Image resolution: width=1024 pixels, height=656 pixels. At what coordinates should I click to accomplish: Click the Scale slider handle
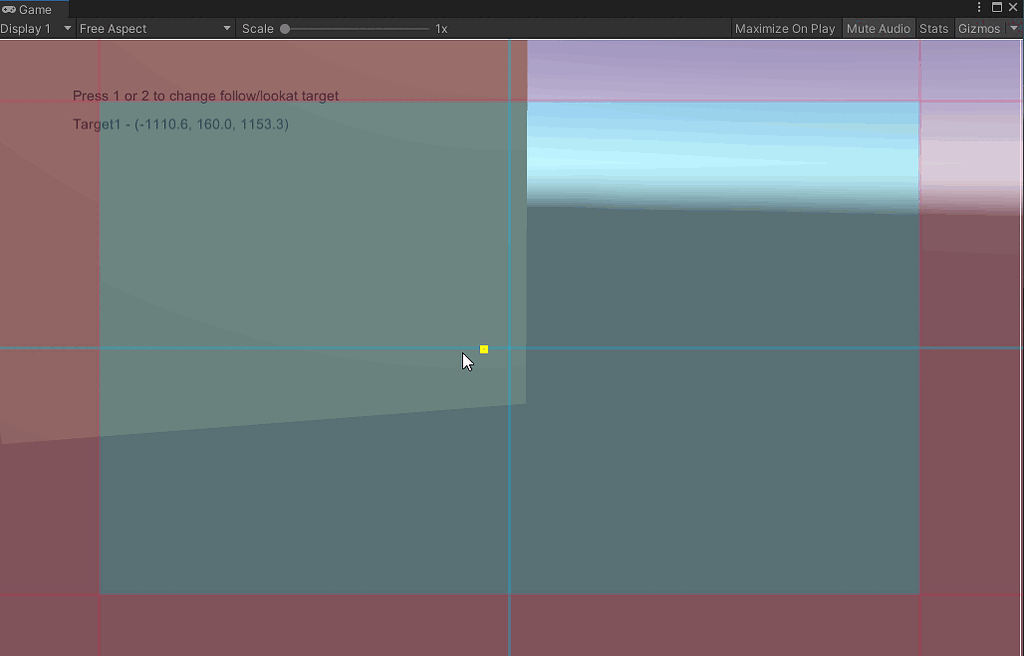click(285, 28)
